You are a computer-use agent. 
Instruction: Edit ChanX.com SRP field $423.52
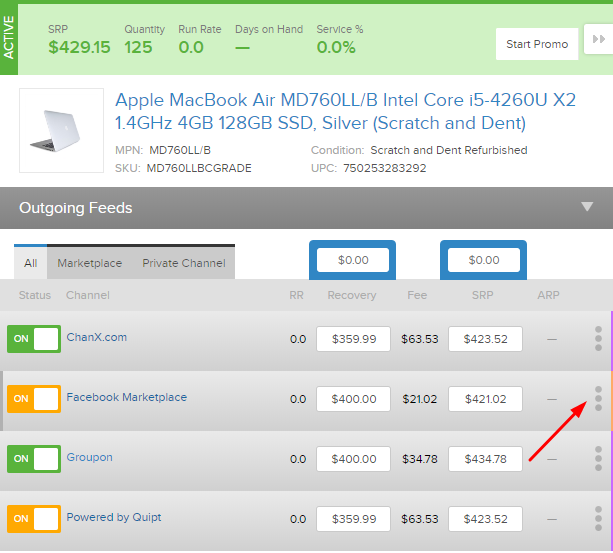pos(485,339)
